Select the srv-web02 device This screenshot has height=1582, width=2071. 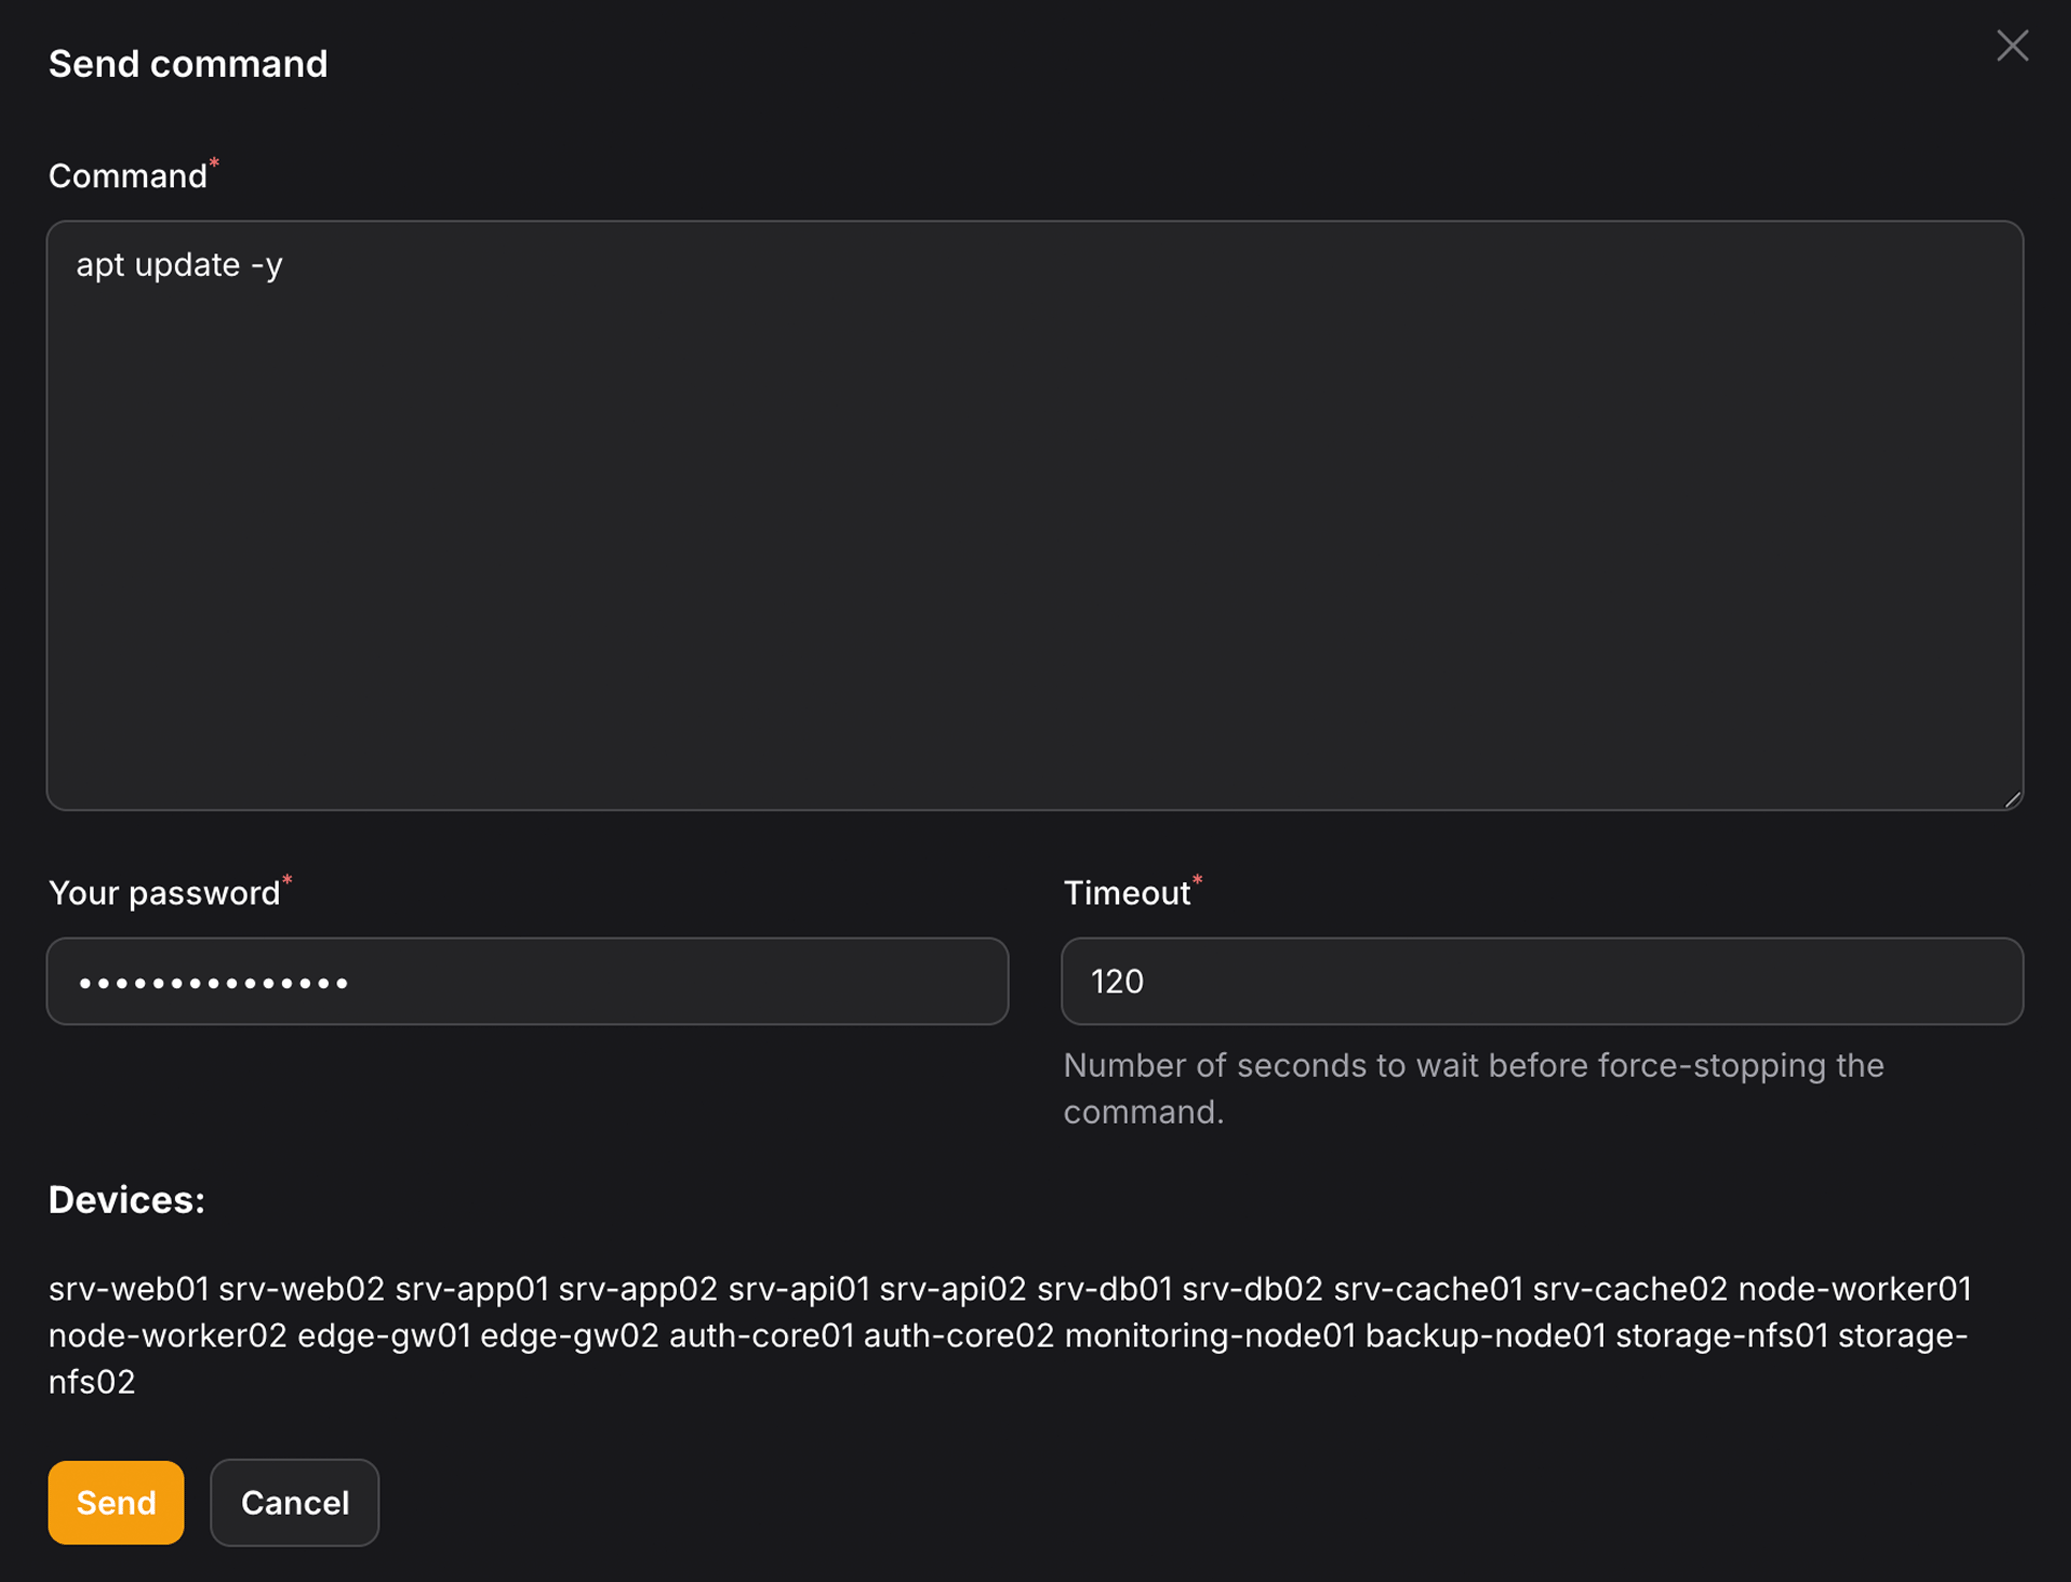pyautogui.click(x=301, y=1289)
